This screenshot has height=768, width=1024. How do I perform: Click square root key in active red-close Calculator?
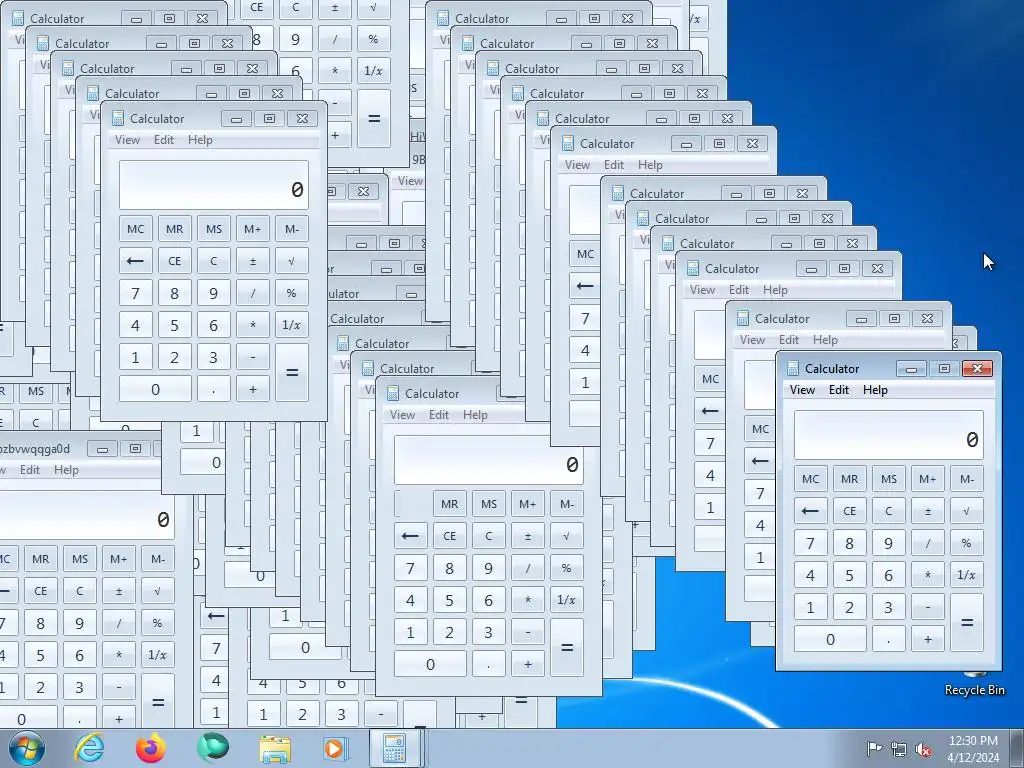(x=967, y=511)
